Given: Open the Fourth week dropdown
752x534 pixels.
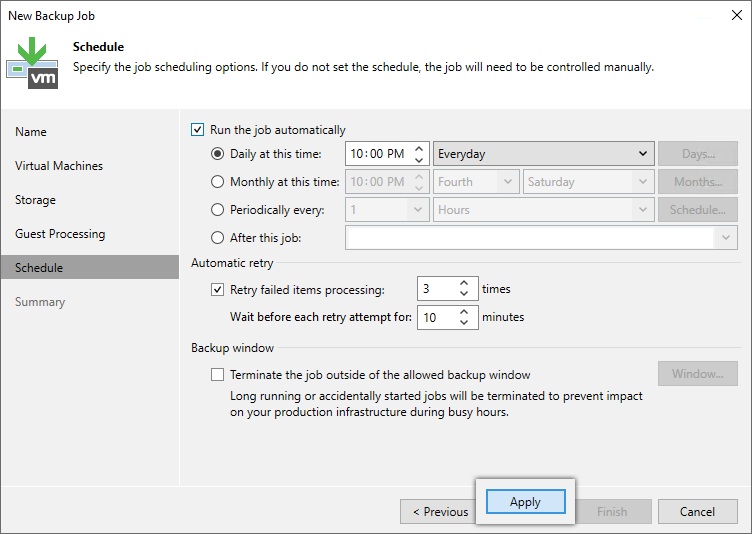Looking at the screenshot, I should pyautogui.click(x=476, y=181).
